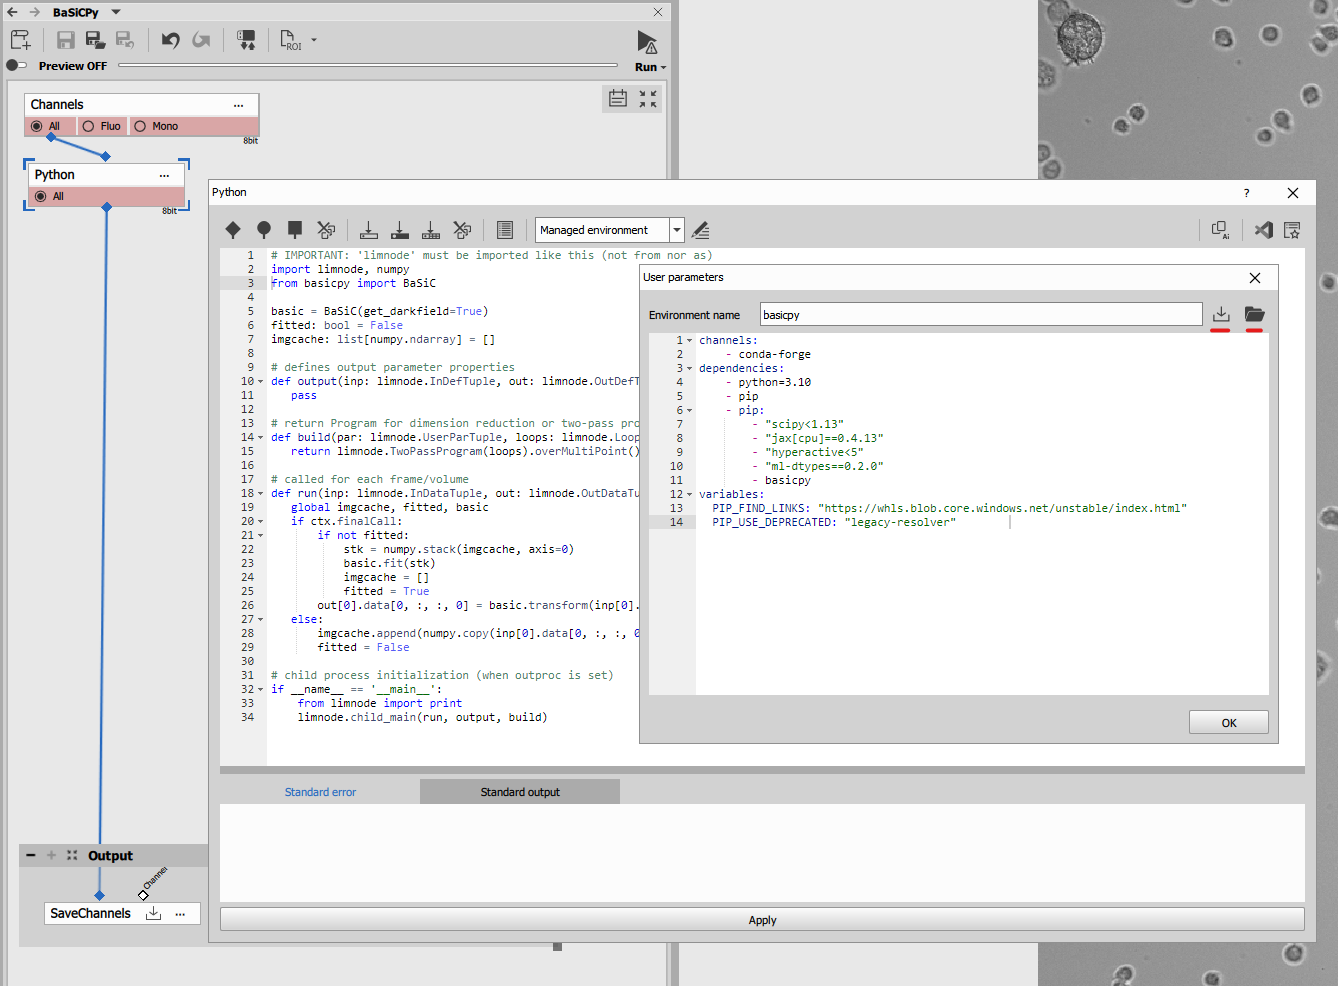Click the diamond shape icon in Python toolbar
The image size is (1338, 986).
pos(233,230)
